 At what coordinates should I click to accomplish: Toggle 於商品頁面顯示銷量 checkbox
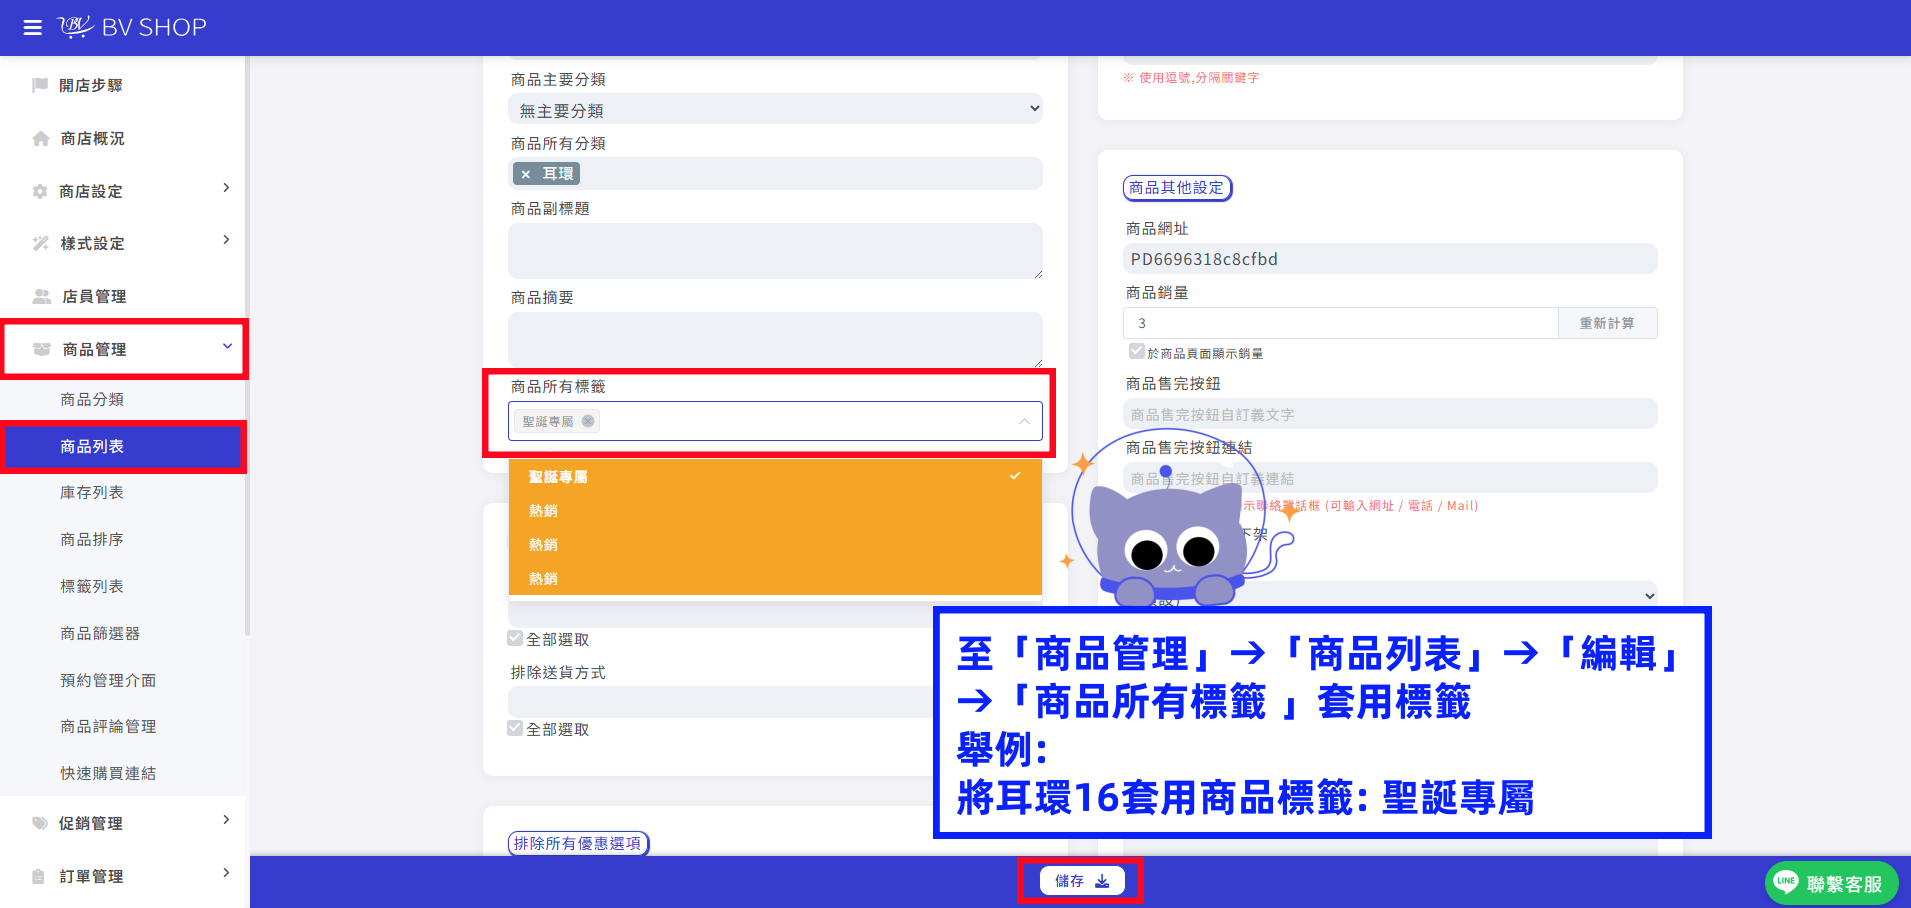(x=1136, y=351)
